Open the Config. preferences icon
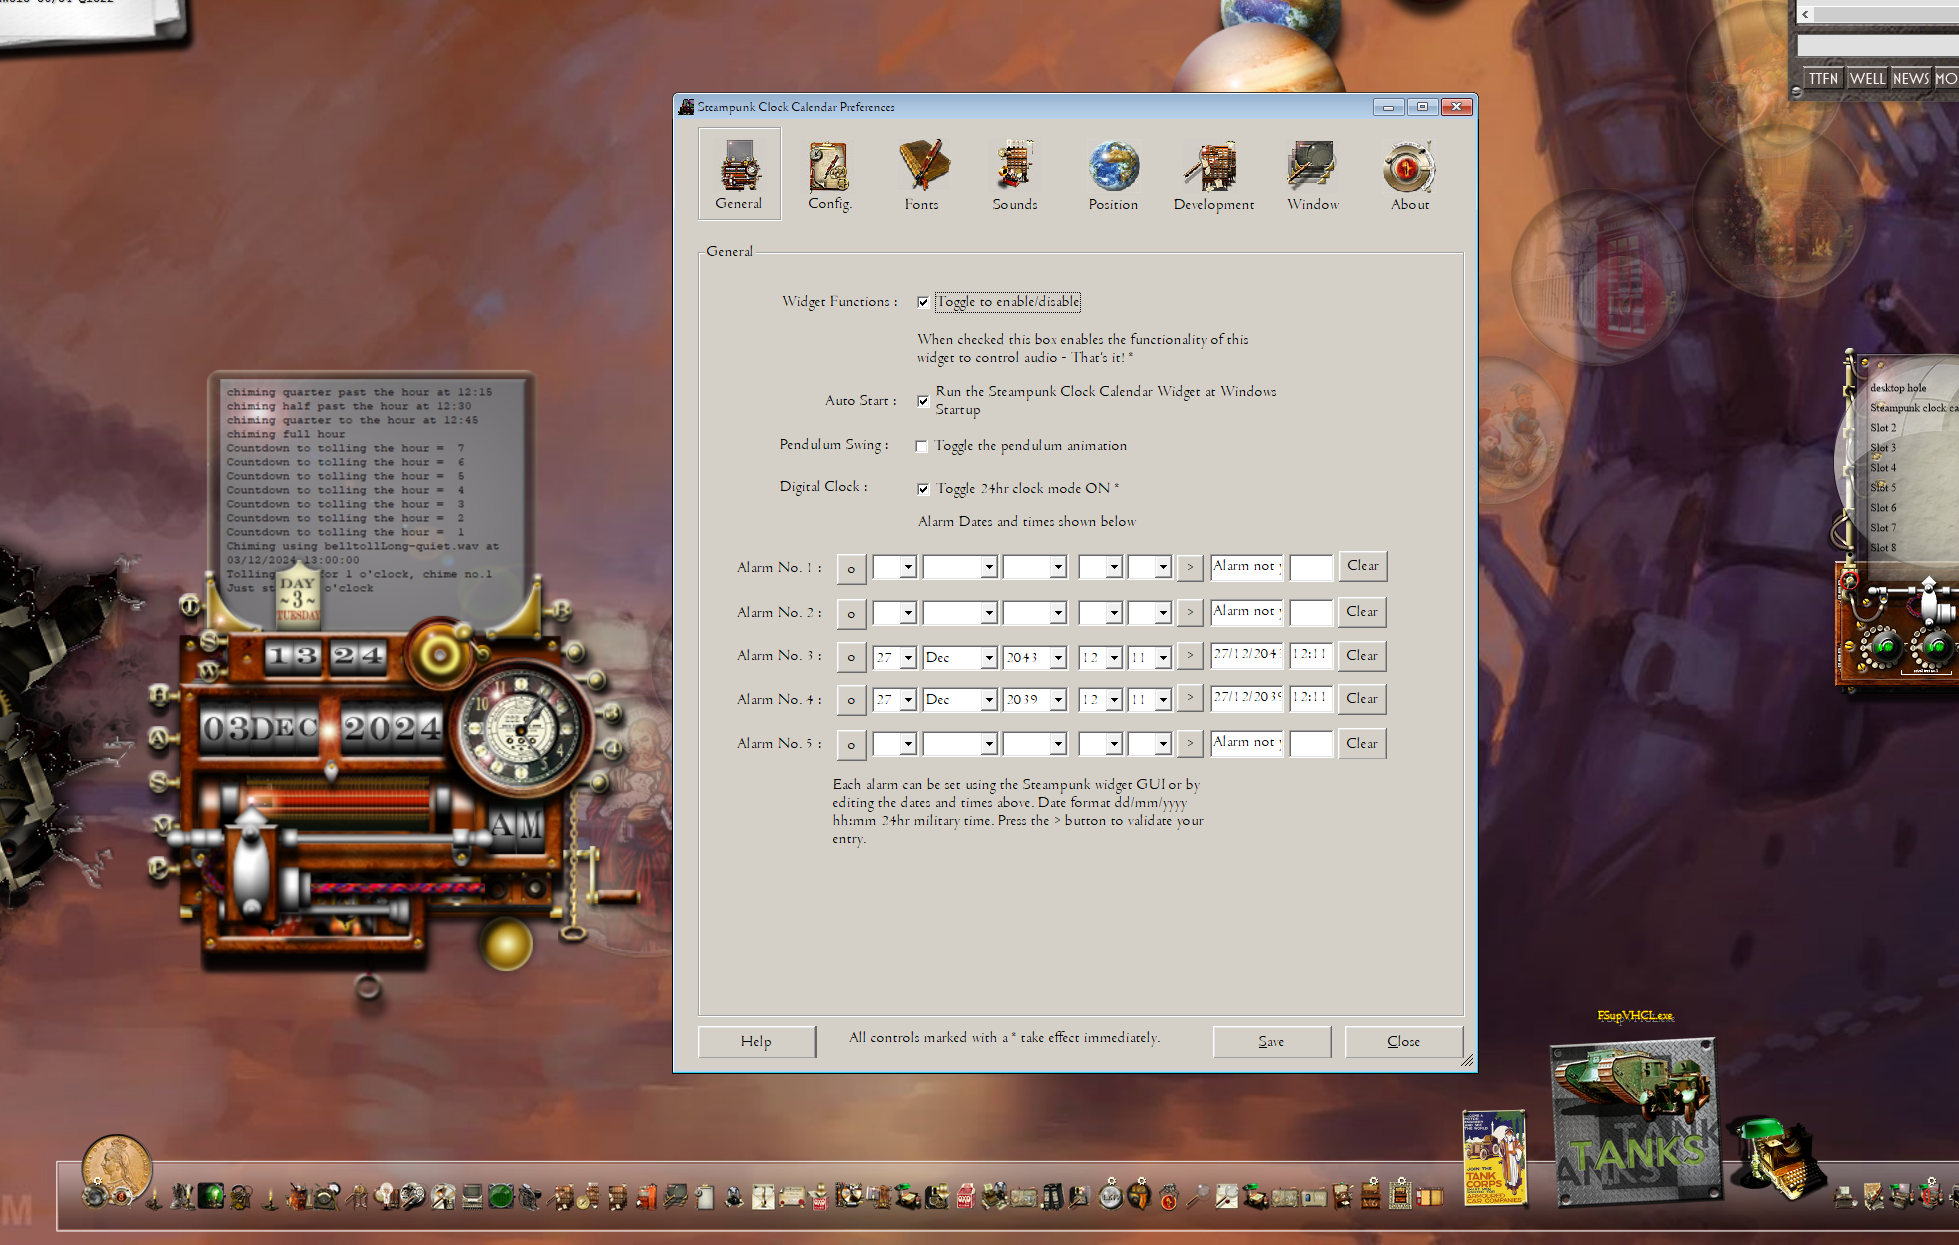1959x1245 pixels. coord(829,174)
